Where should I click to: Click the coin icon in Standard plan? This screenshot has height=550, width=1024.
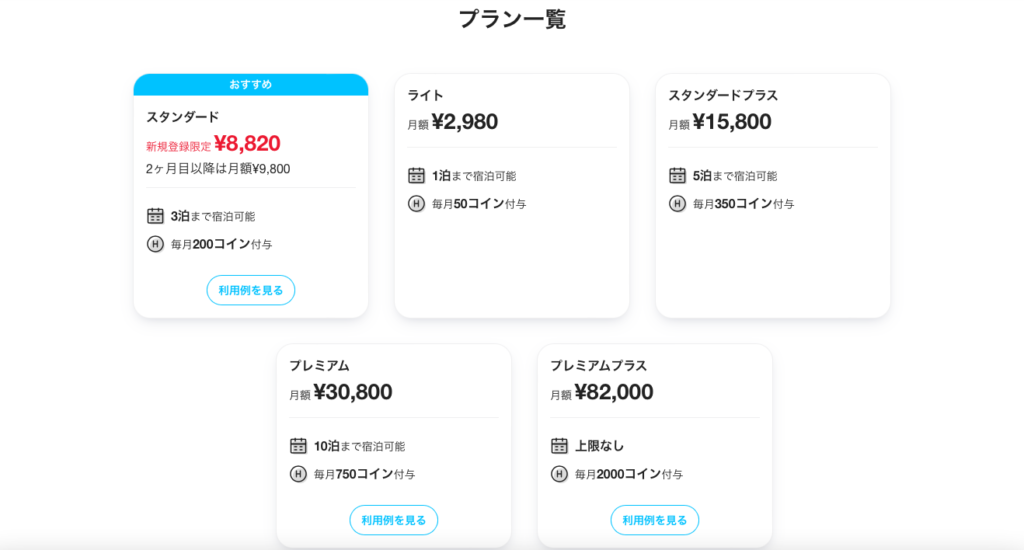(155, 244)
